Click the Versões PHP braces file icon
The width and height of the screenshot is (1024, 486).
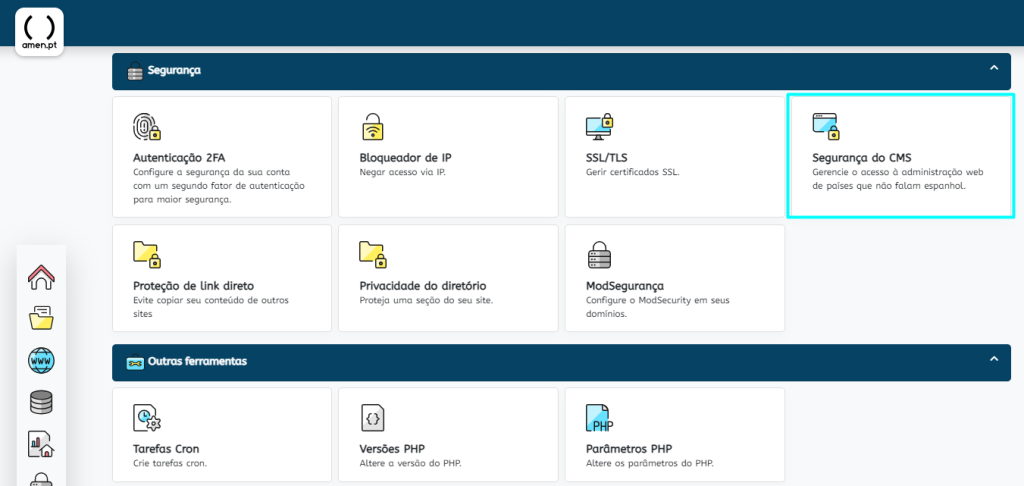(372, 417)
